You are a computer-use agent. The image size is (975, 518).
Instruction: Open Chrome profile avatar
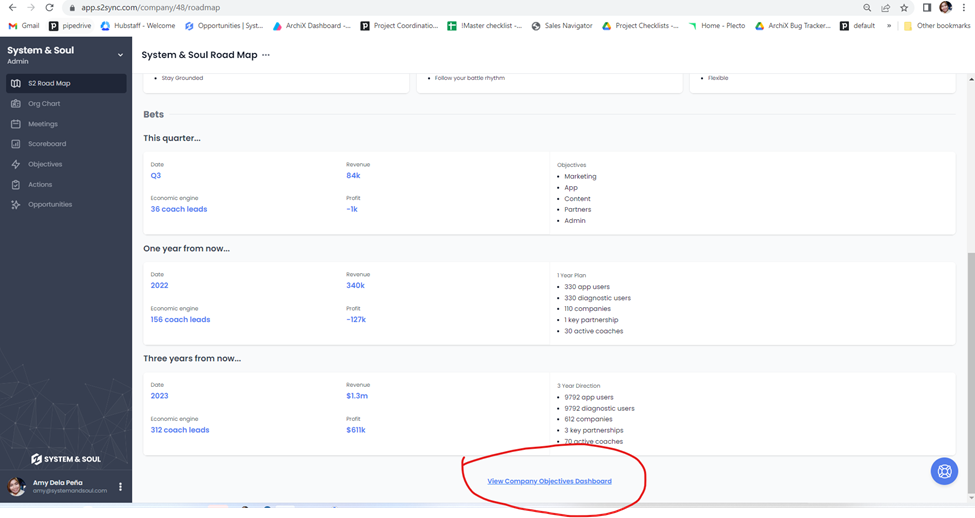(946, 7)
